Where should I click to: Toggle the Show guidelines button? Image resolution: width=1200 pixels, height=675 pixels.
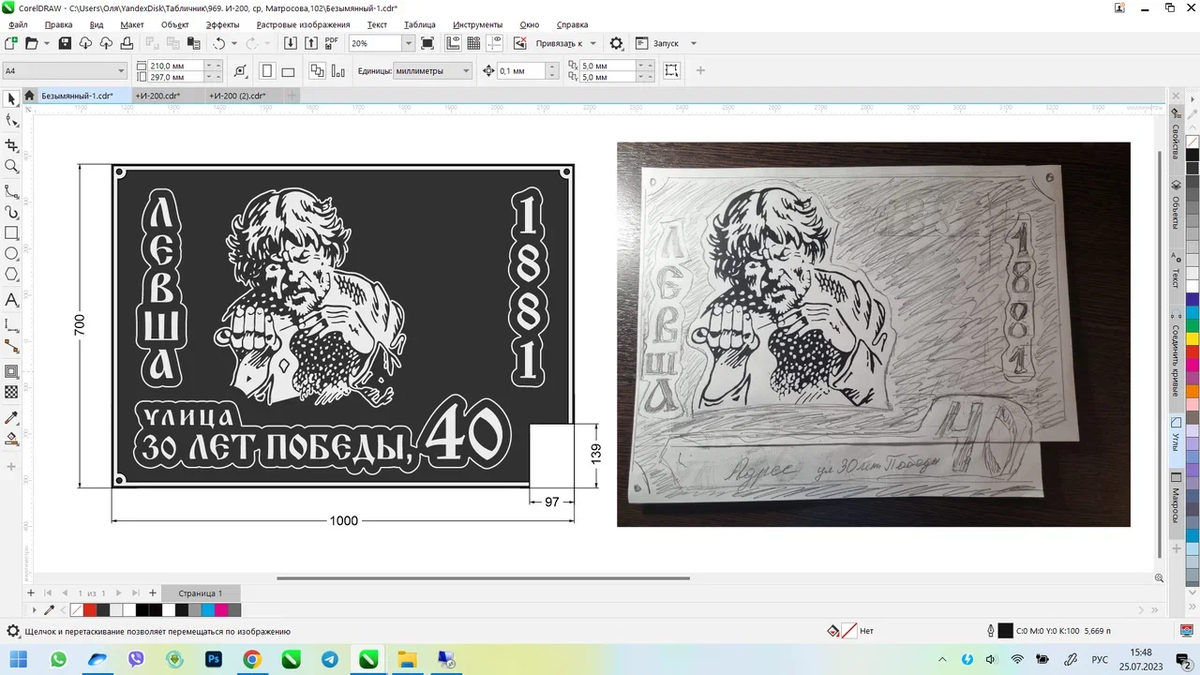coord(494,44)
